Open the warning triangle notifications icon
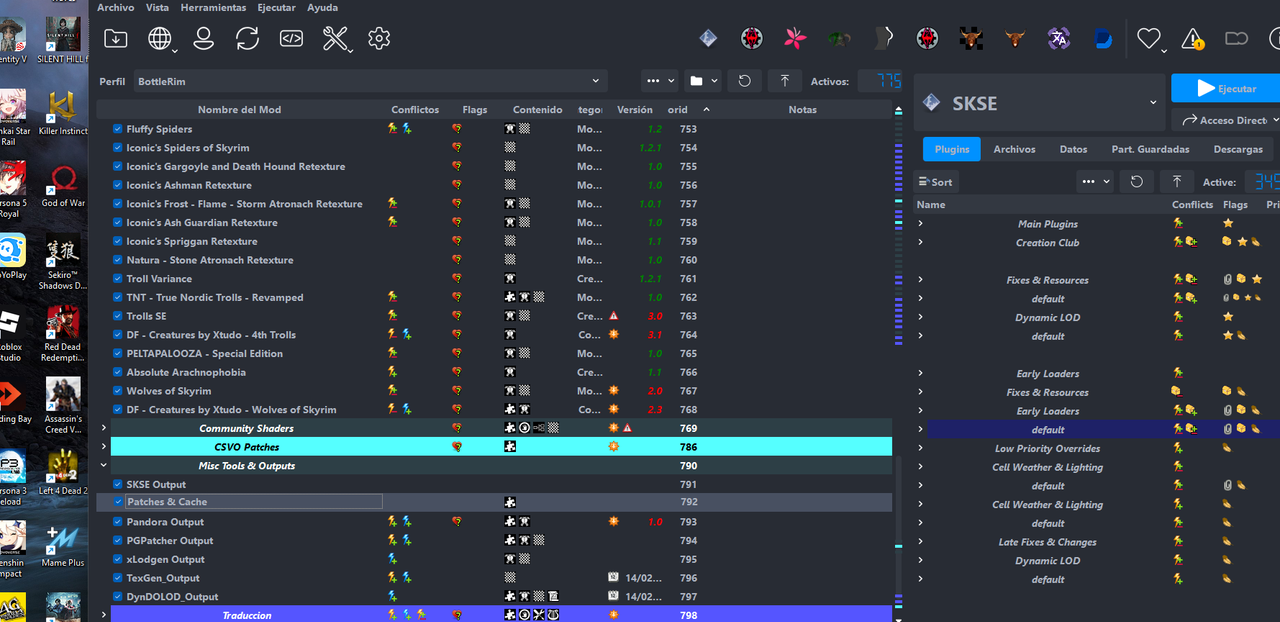Viewport: 1280px width, 622px height. [1192, 39]
